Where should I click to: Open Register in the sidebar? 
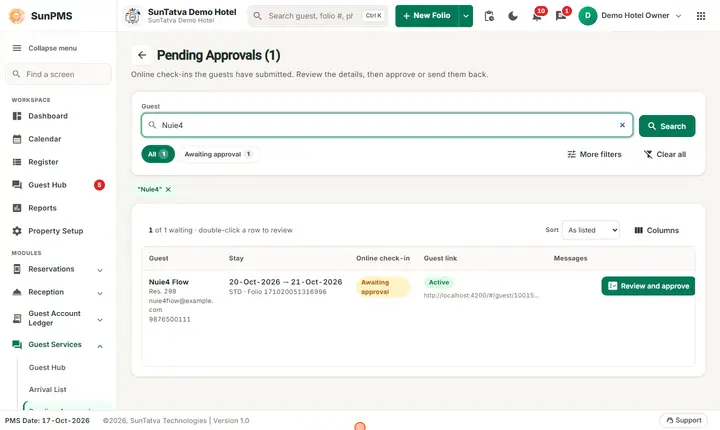tap(58, 162)
